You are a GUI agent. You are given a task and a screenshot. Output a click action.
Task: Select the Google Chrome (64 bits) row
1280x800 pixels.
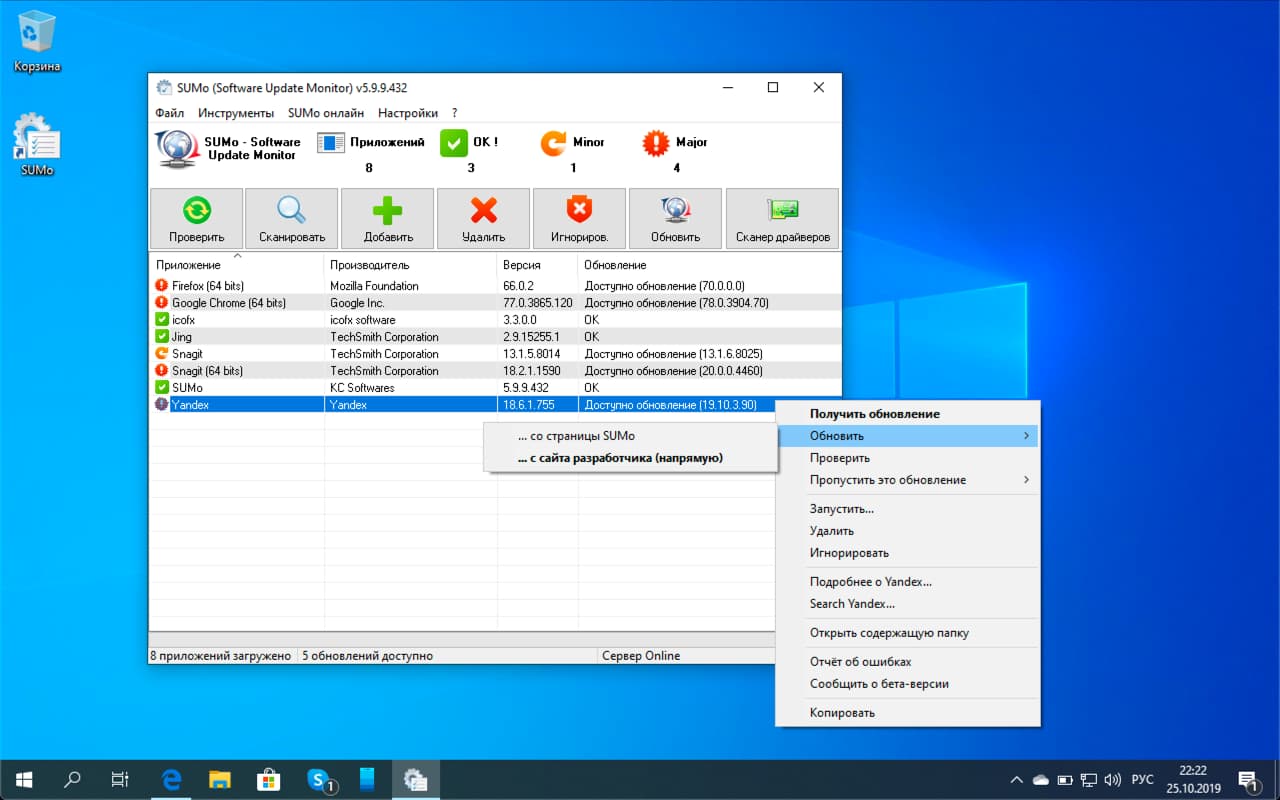coord(229,303)
